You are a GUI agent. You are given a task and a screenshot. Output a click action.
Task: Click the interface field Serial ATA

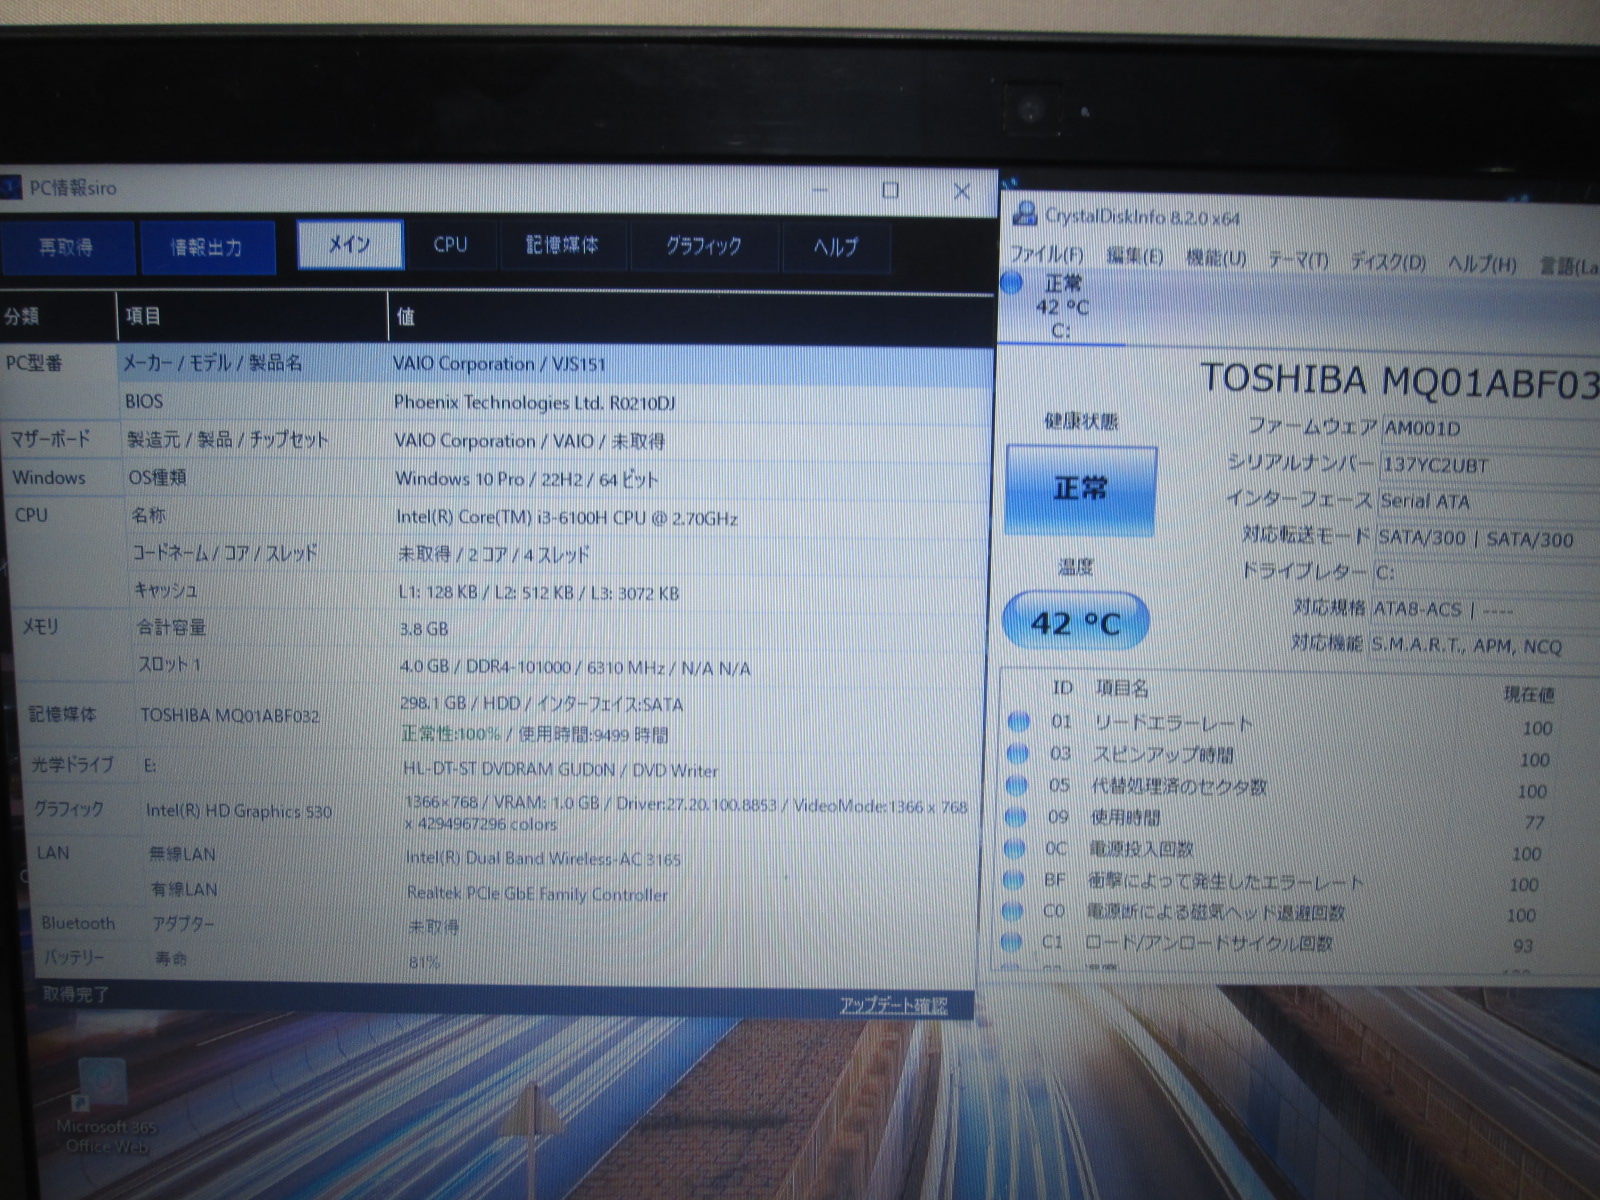pyautogui.click(x=1488, y=502)
